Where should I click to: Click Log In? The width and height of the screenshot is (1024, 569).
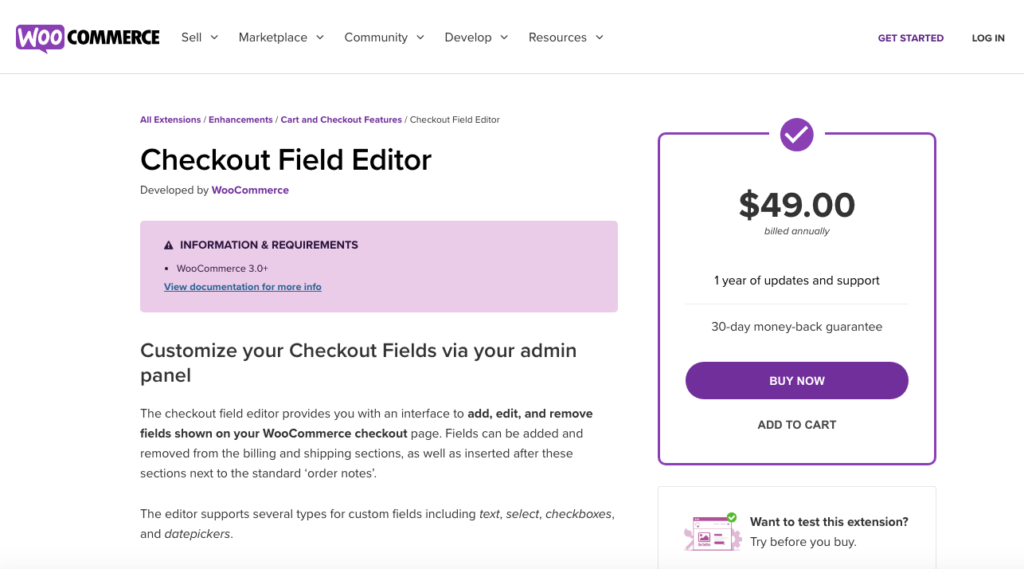click(988, 38)
